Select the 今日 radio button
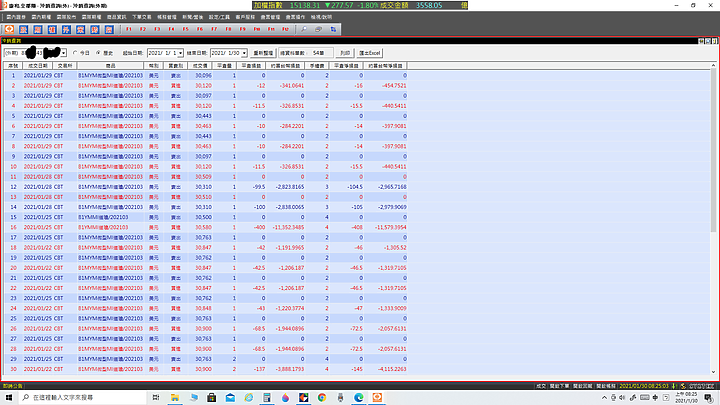Screen dimensions: 720x405 click(75, 53)
